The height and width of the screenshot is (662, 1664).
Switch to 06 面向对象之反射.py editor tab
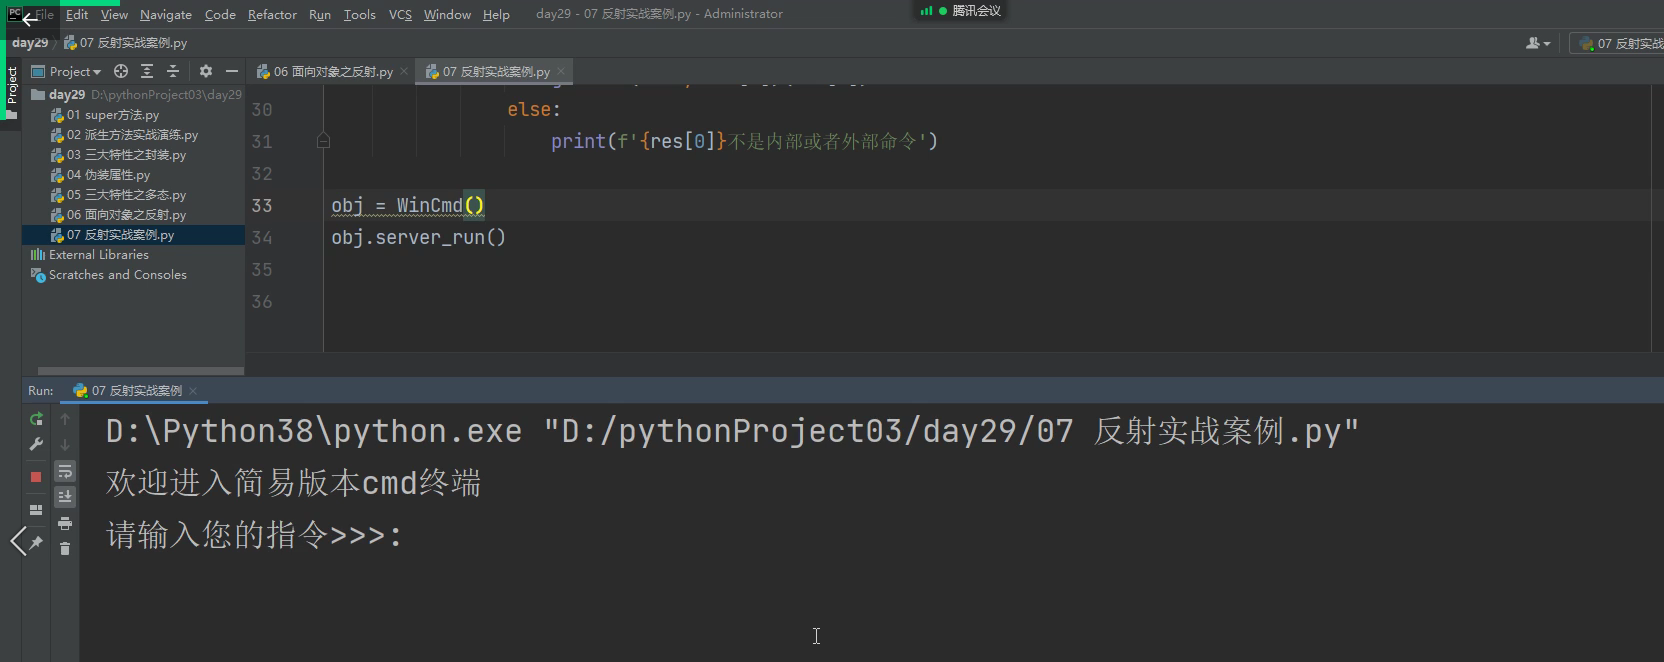click(332, 71)
